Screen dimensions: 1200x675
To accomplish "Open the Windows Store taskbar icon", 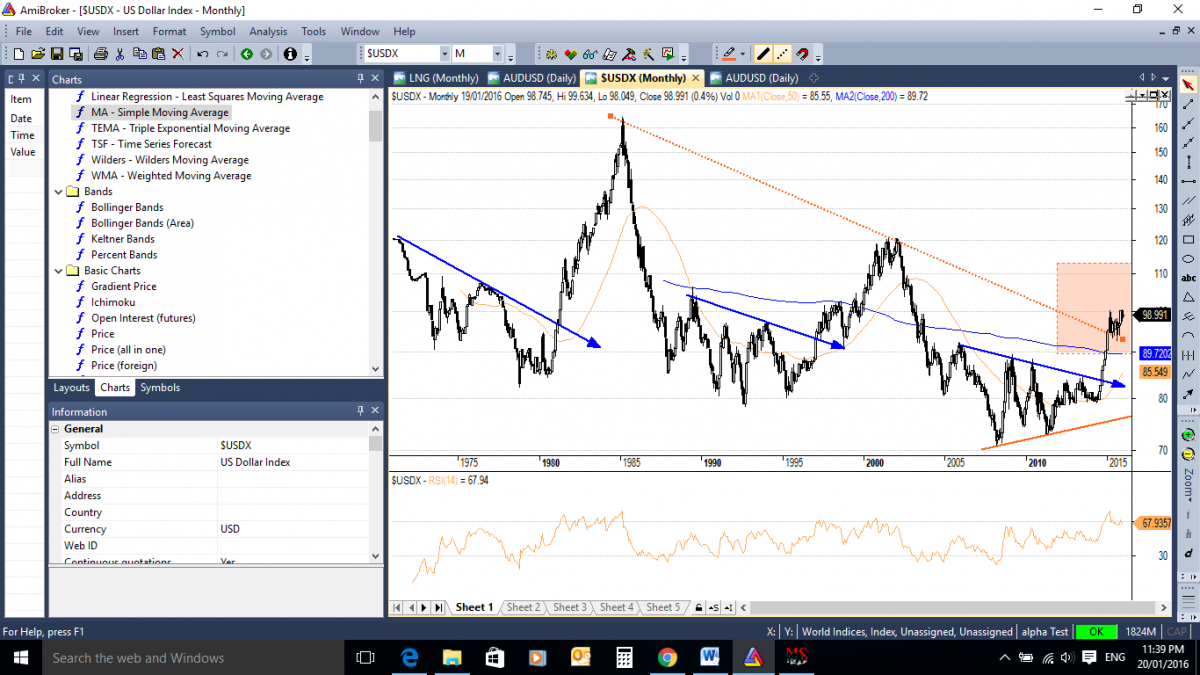I will pyautogui.click(x=494, y=657).
